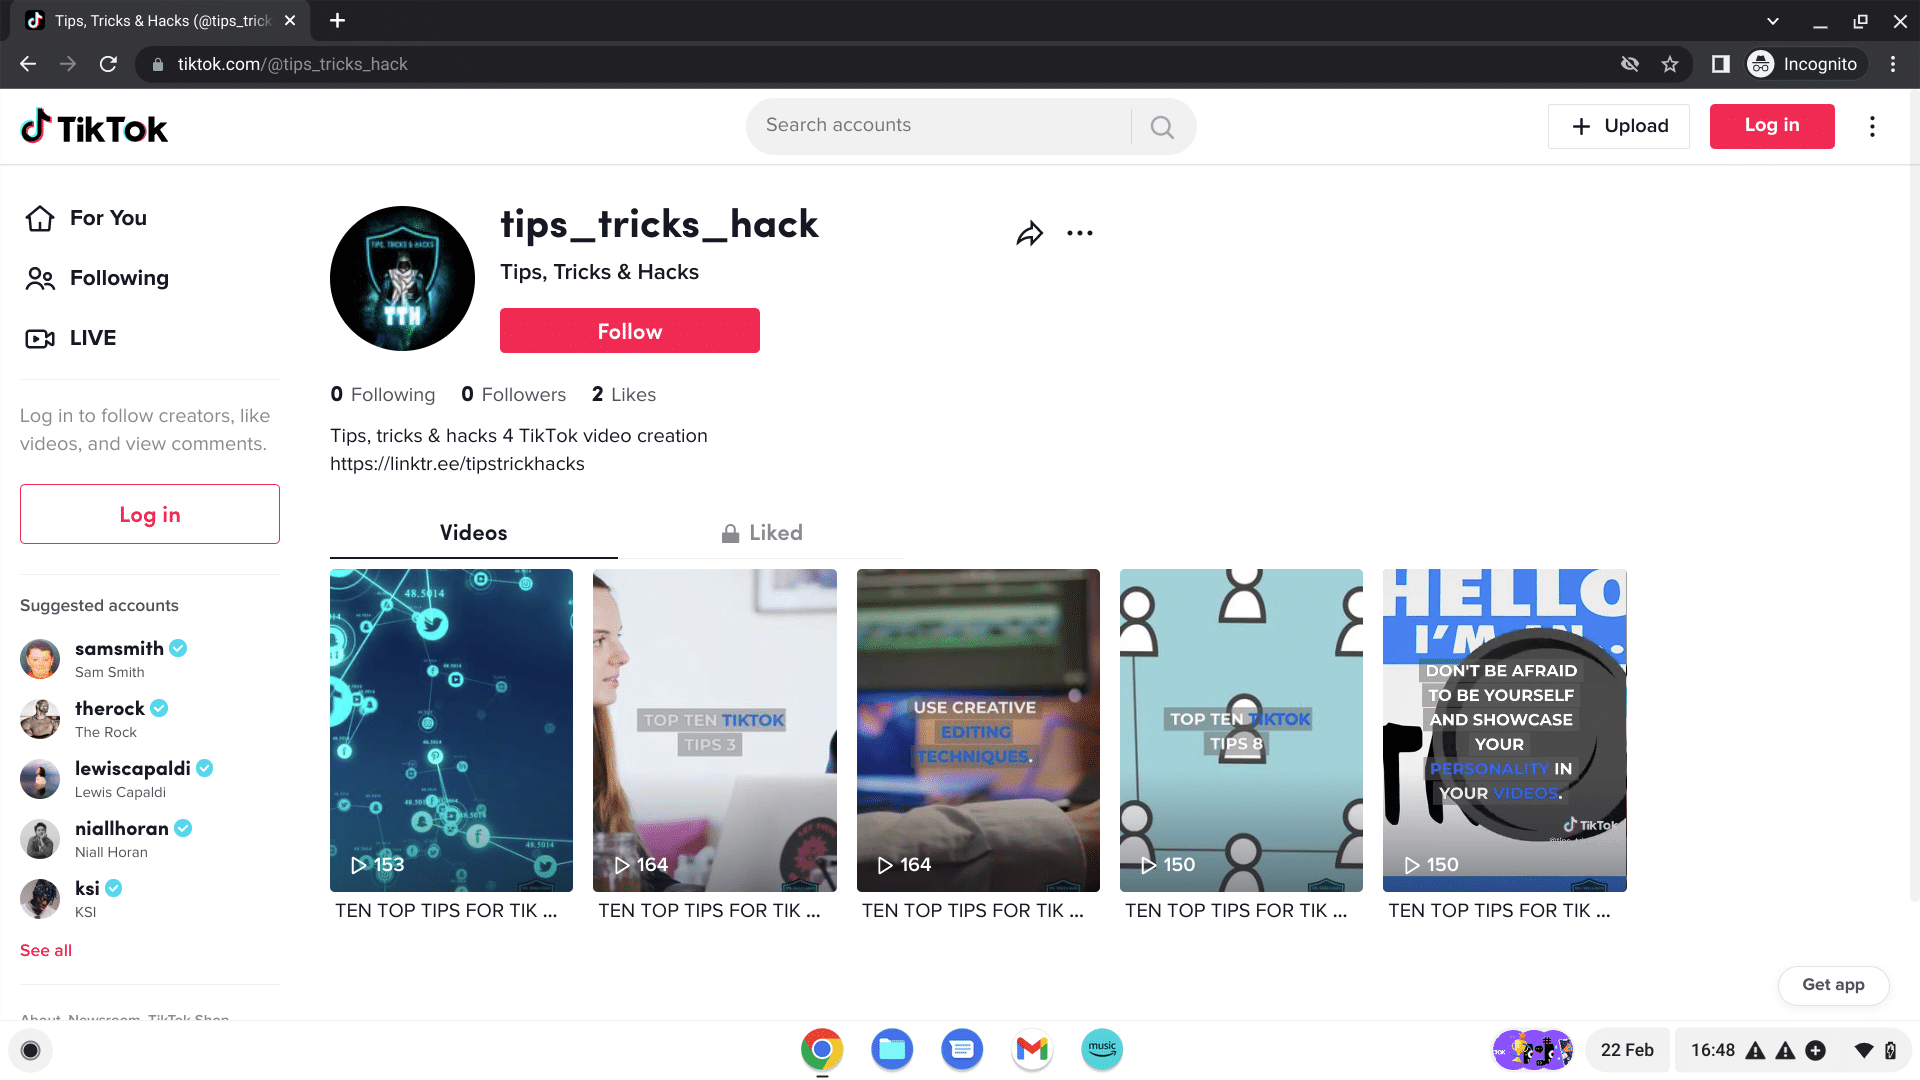The height and width of the screenshot is (1080, 1920).
Task: Click the Log in red button top right
Action: [1772, 125]
